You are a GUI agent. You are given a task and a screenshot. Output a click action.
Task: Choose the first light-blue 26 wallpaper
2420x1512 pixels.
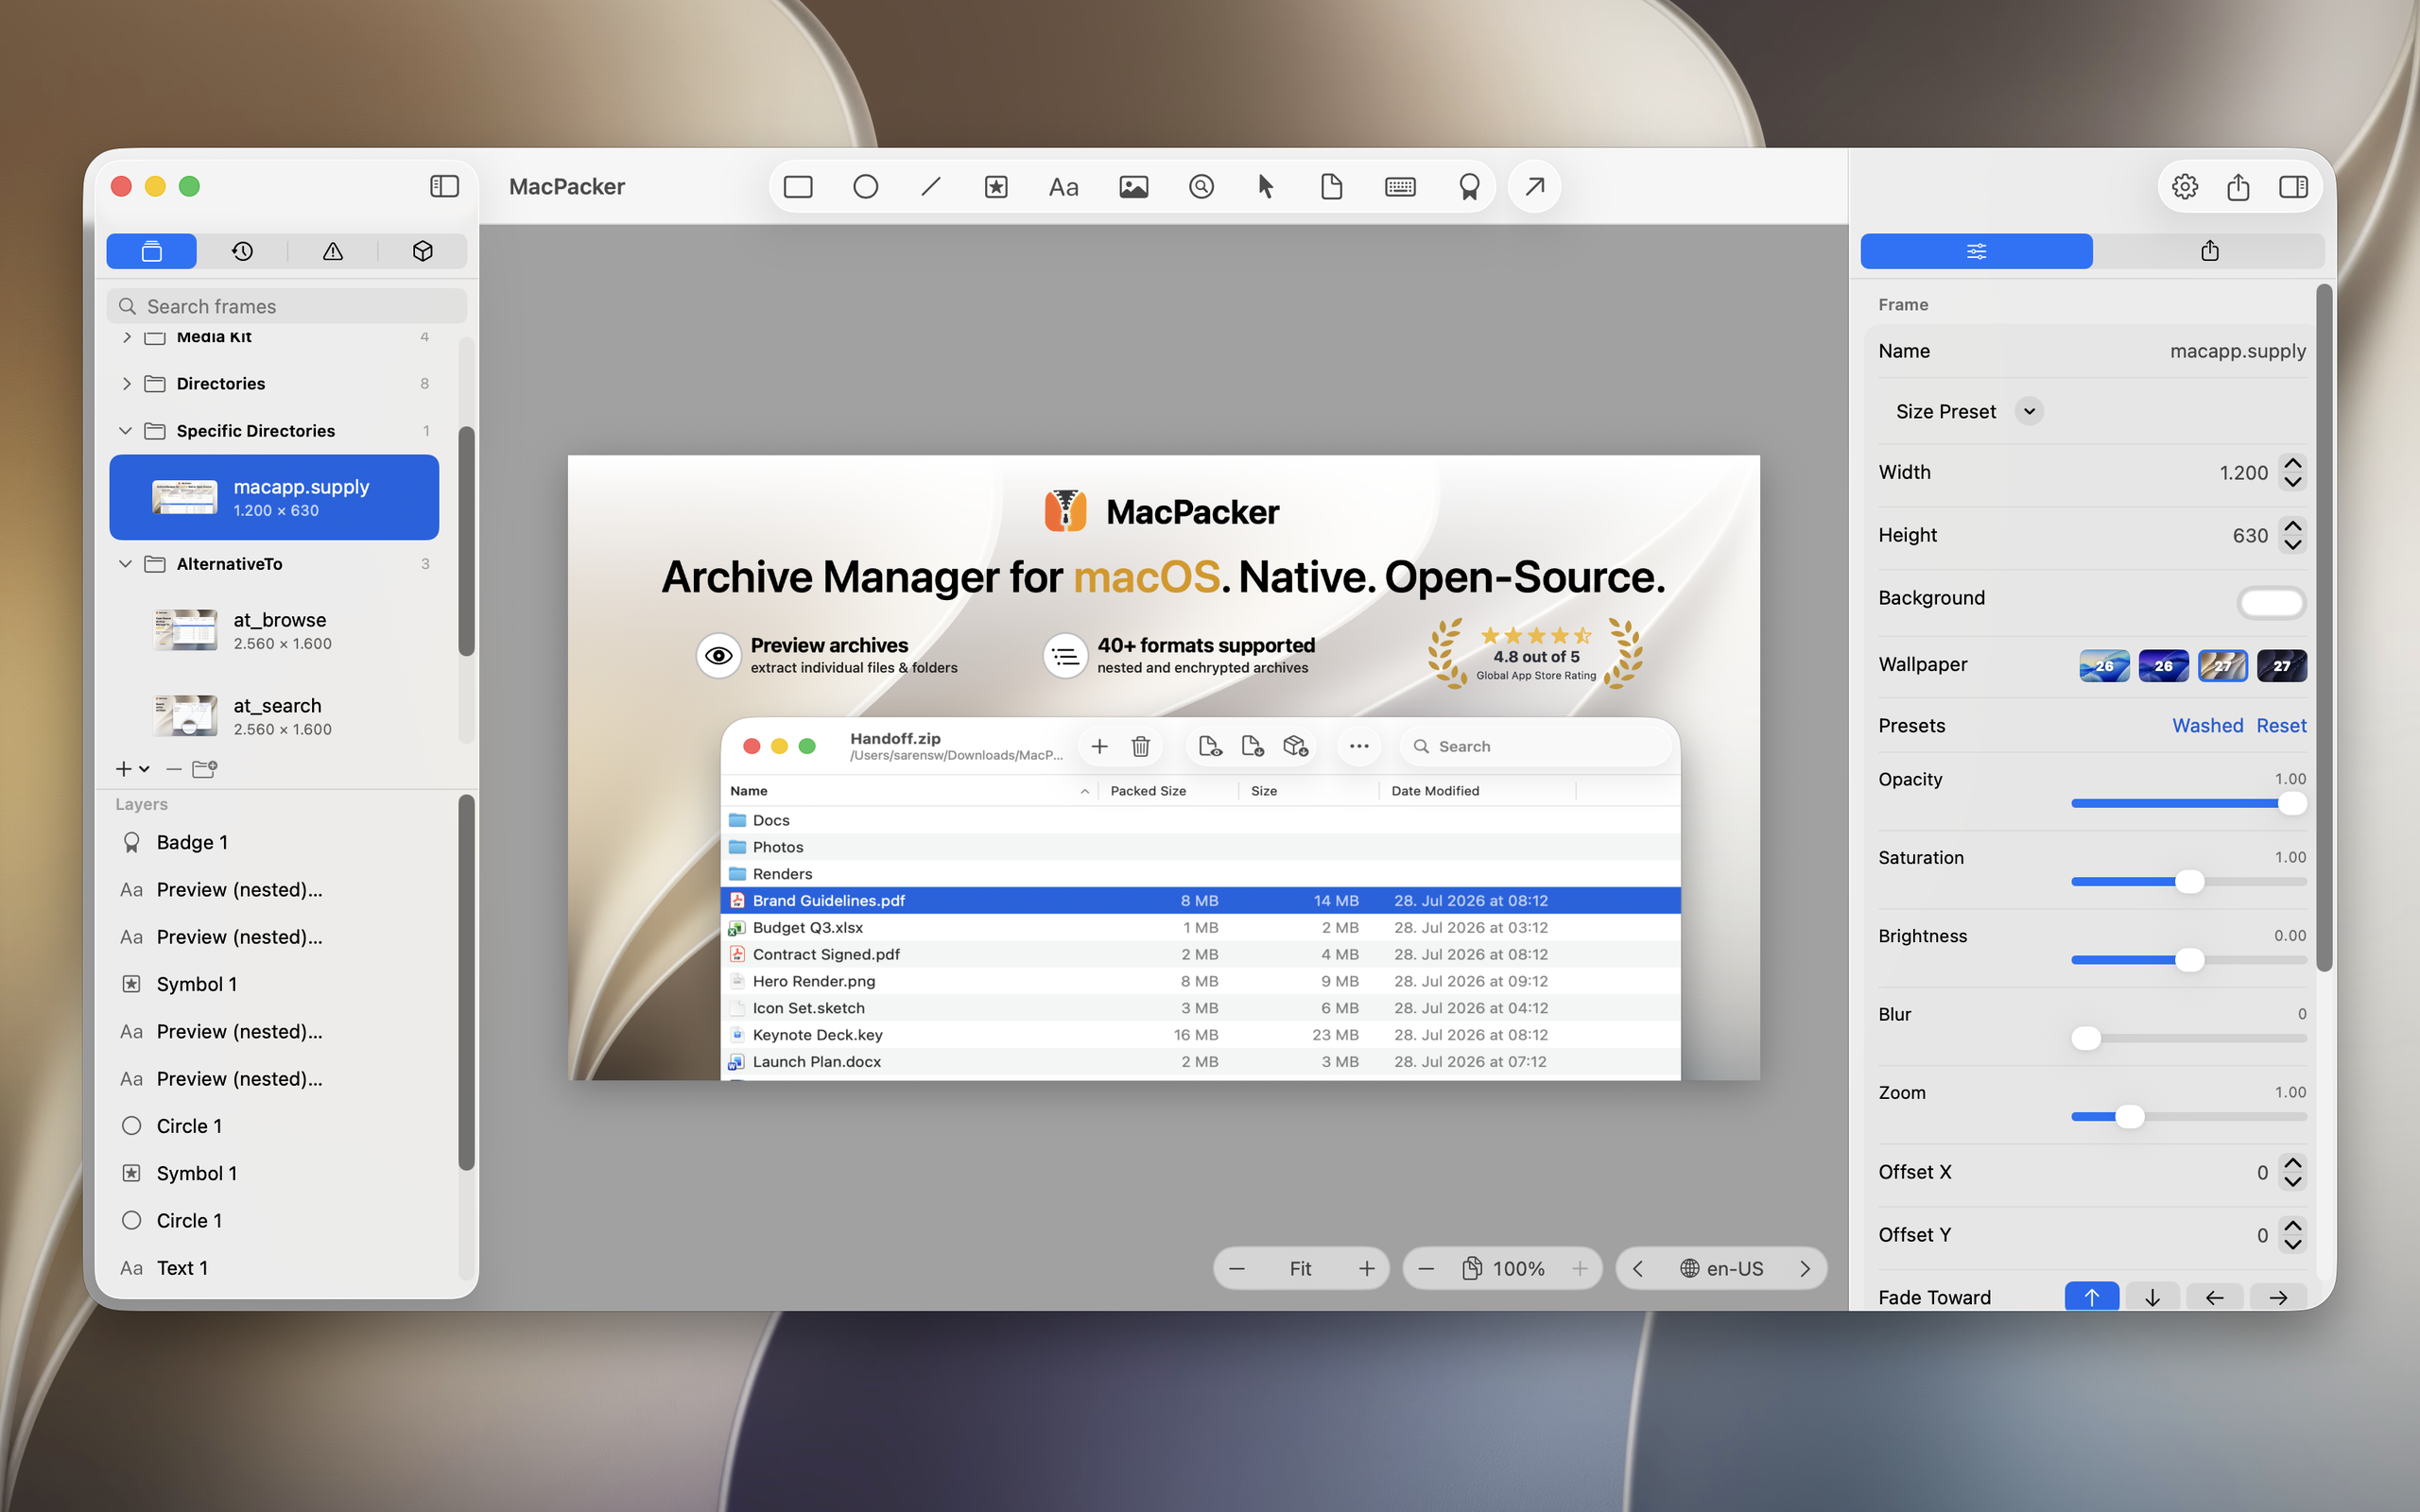click(x=2104, y=665)
